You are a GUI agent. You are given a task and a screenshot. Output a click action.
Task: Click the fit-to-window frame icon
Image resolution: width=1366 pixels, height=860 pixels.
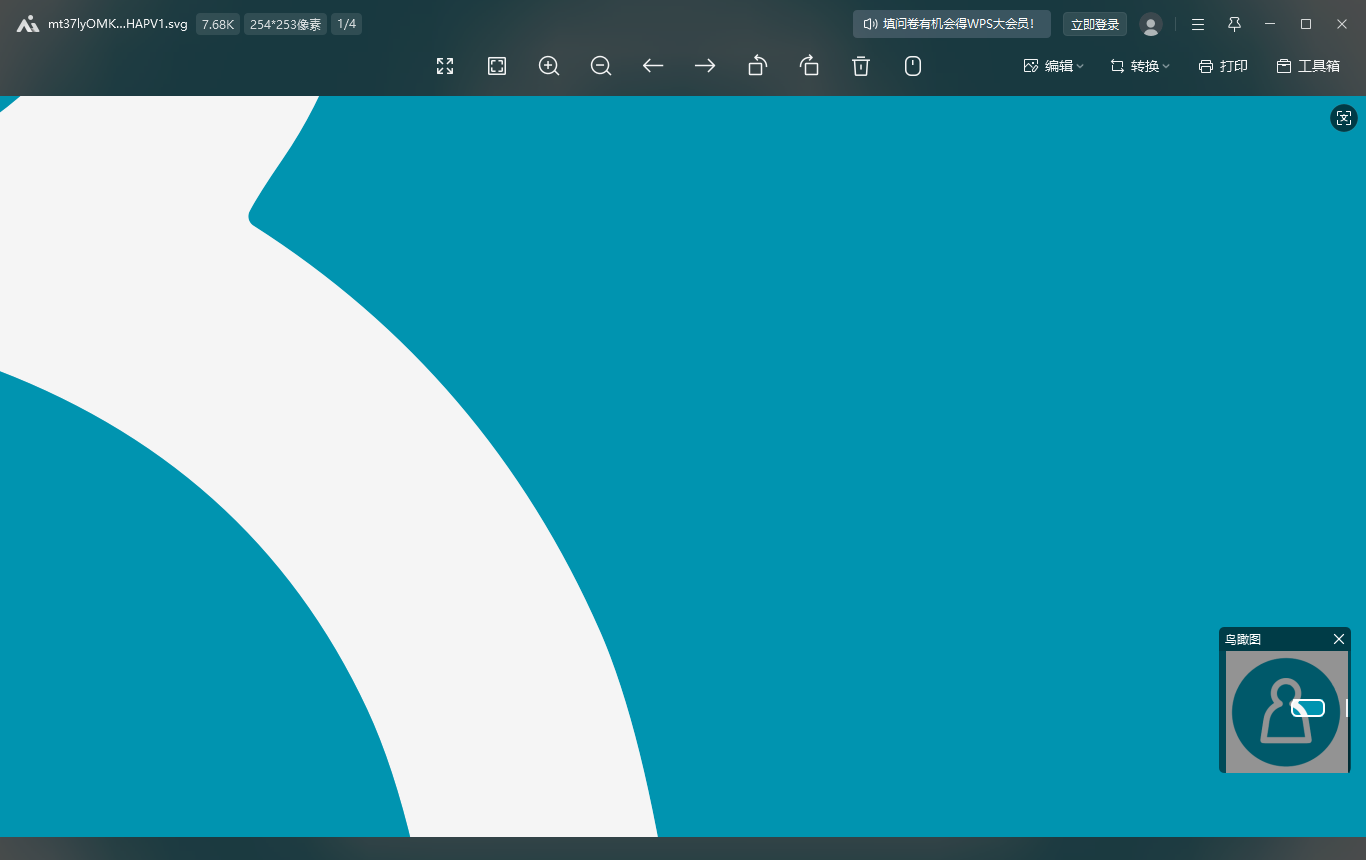497,66
